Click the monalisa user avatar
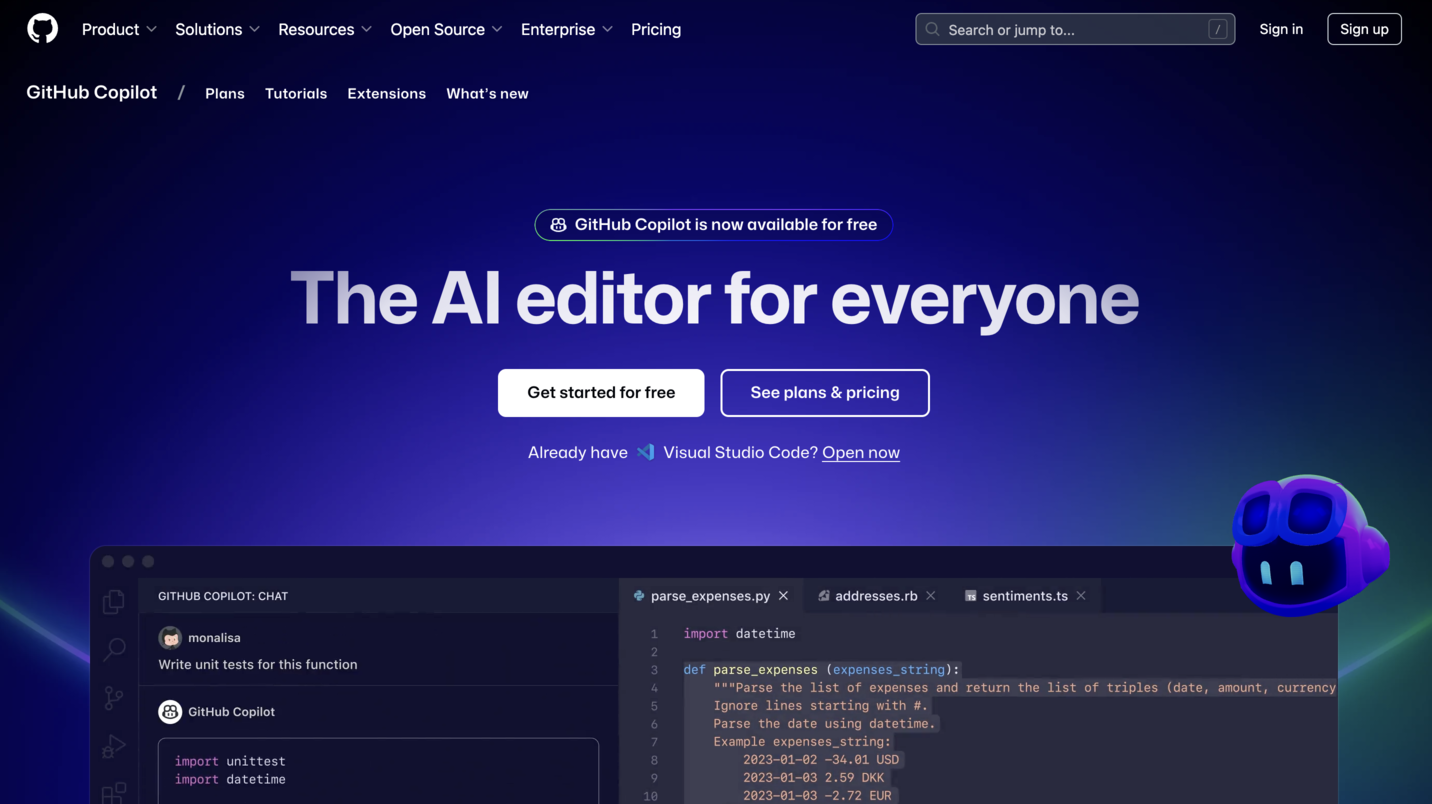This screenshot has width=1432, height=804. point(170,638)
